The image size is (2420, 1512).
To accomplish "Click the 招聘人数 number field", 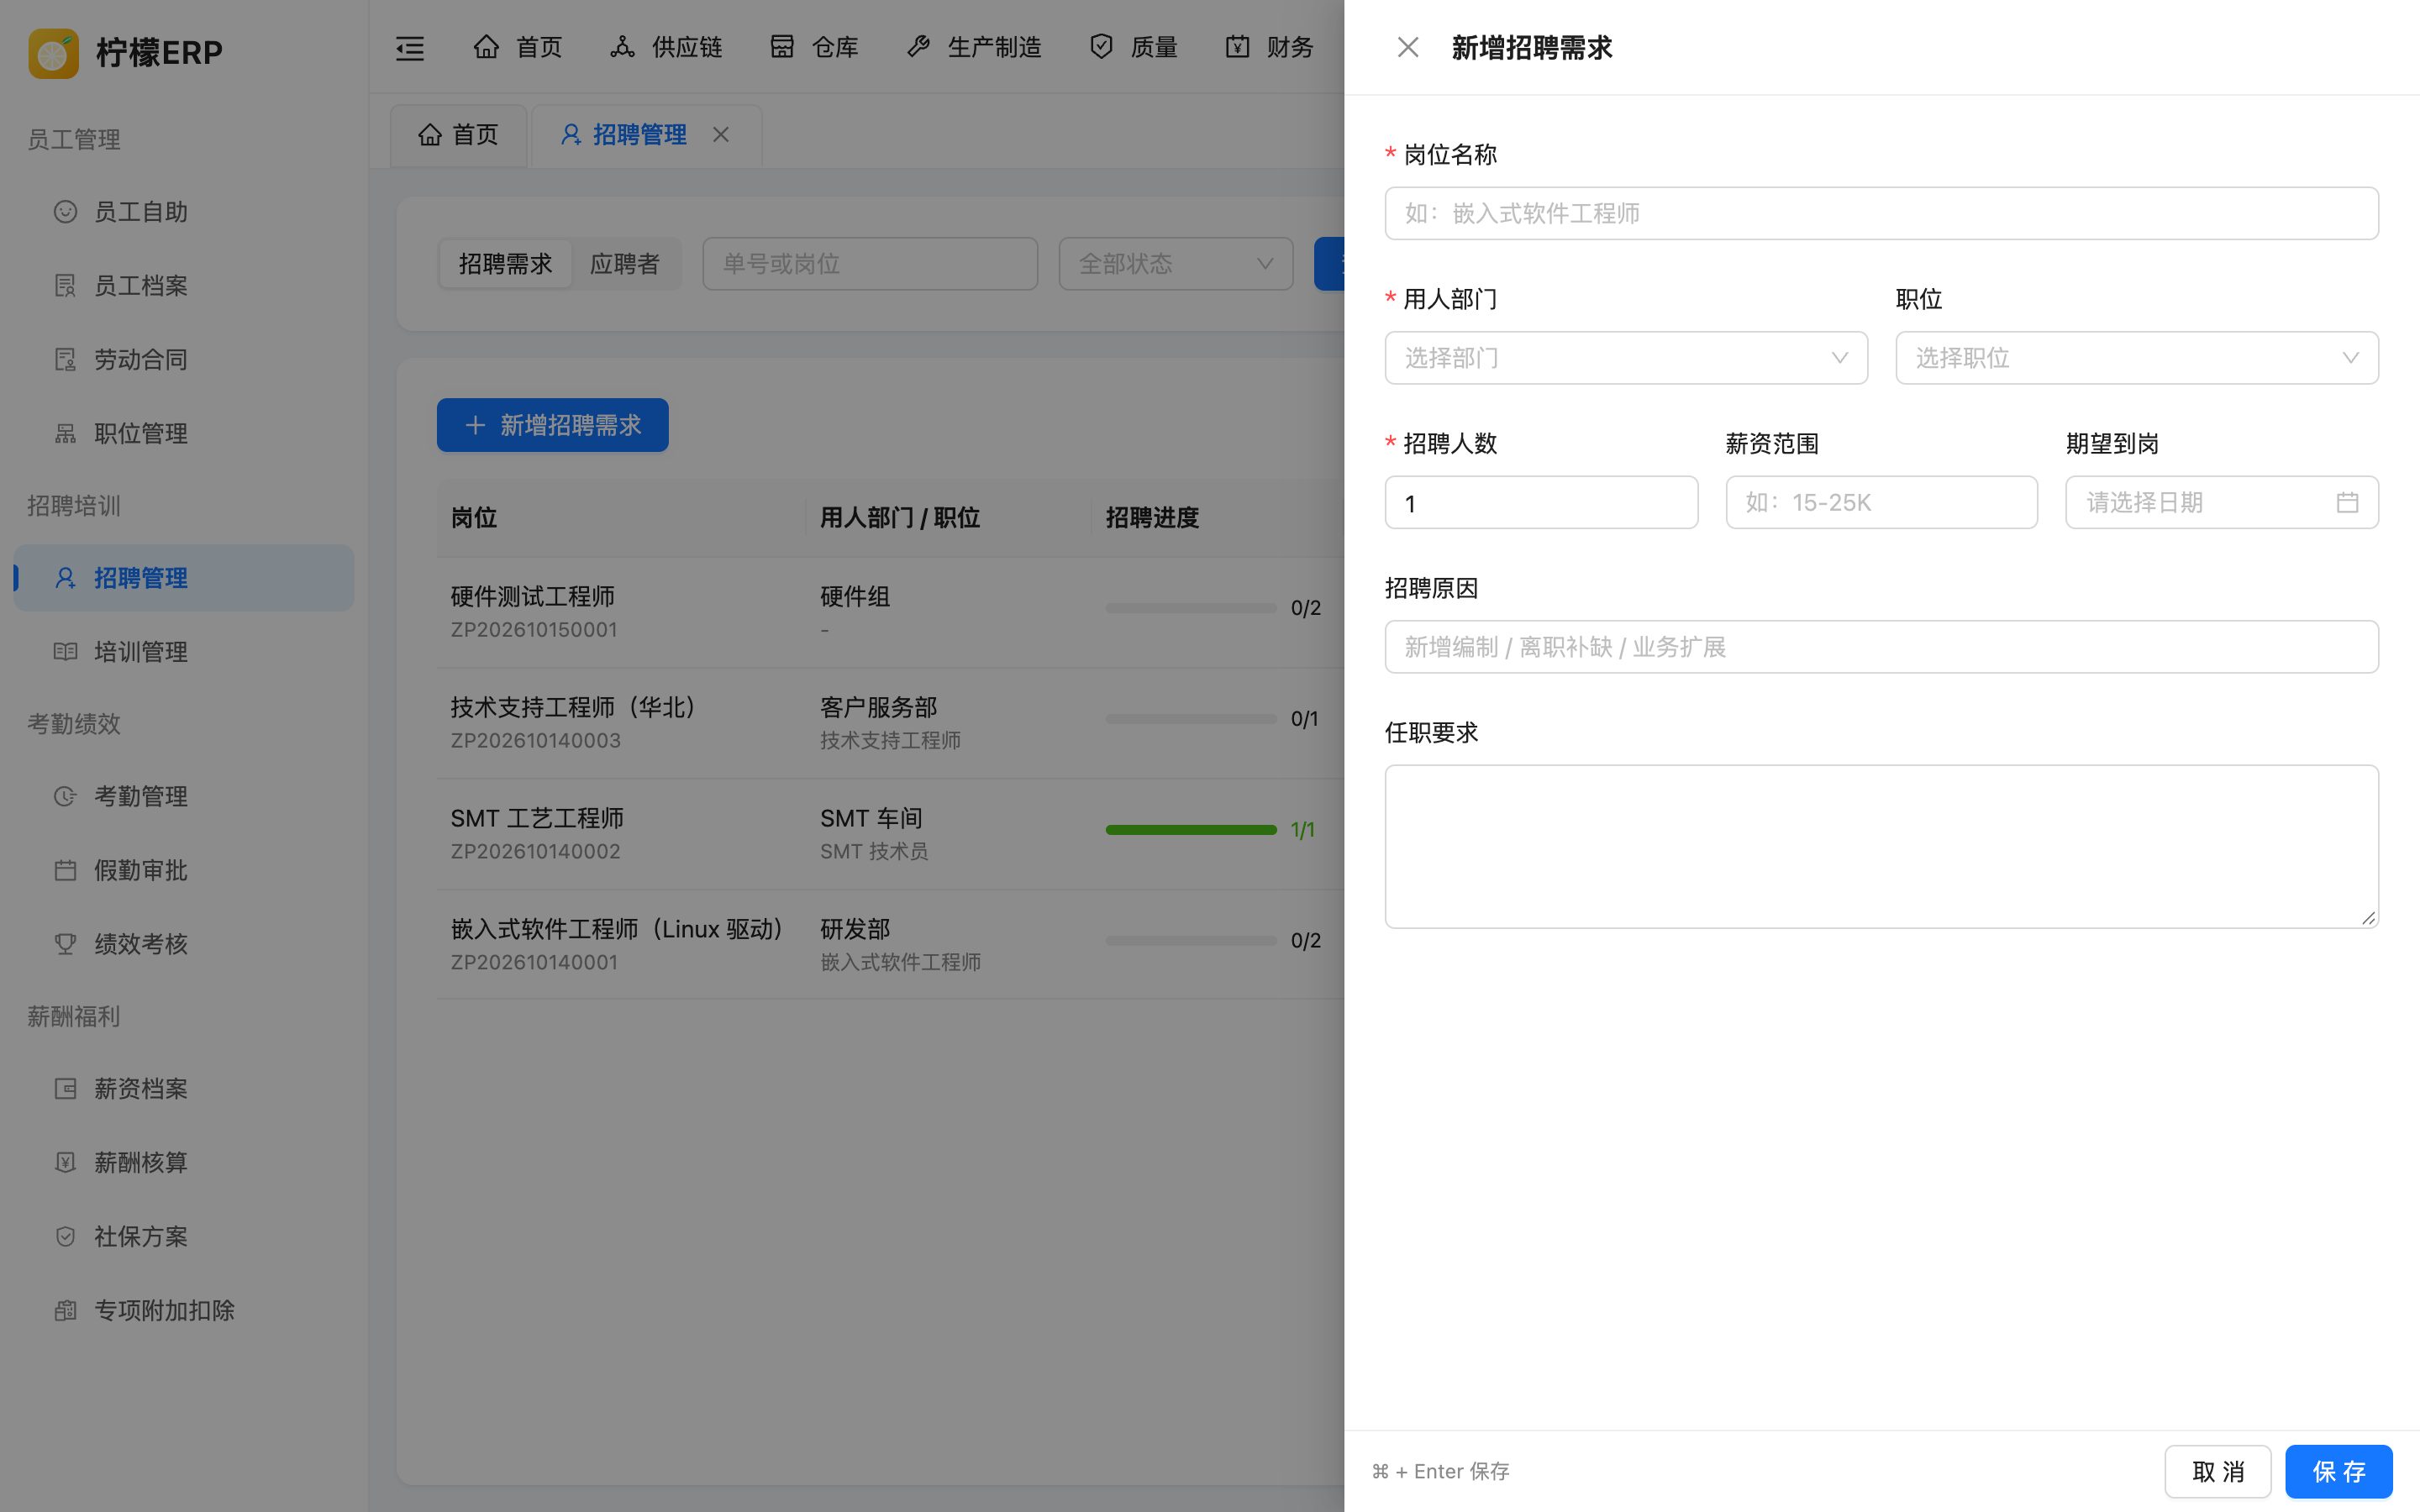I will [1541, 502].
